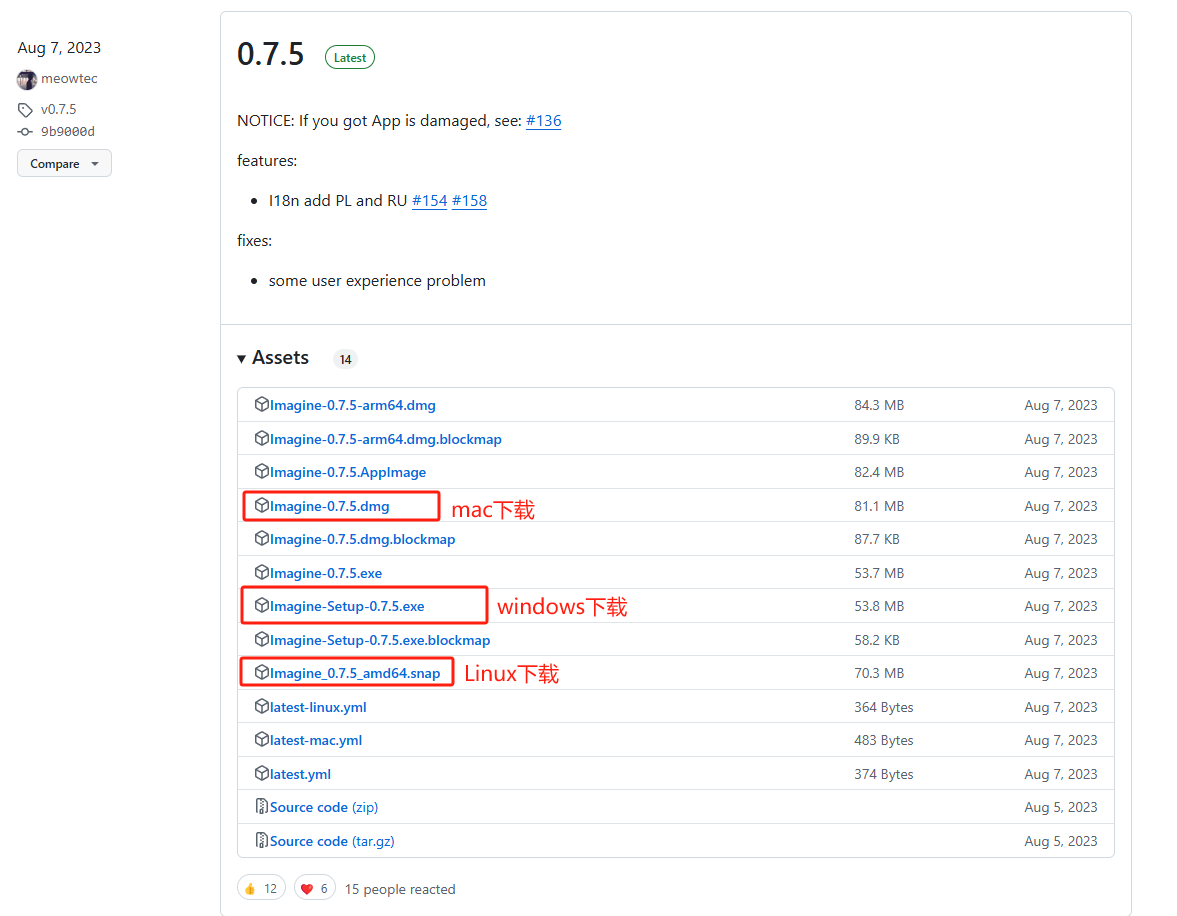Click the thumbs up reaction button
1177x916 pixels.
(261, 888)
